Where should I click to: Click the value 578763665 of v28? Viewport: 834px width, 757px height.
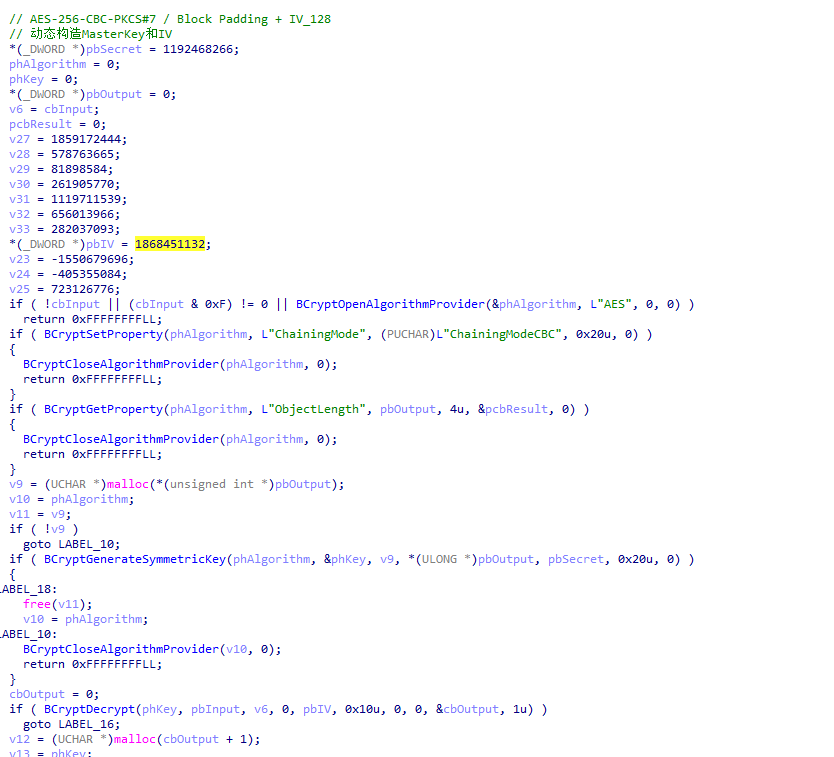(82, 154)
